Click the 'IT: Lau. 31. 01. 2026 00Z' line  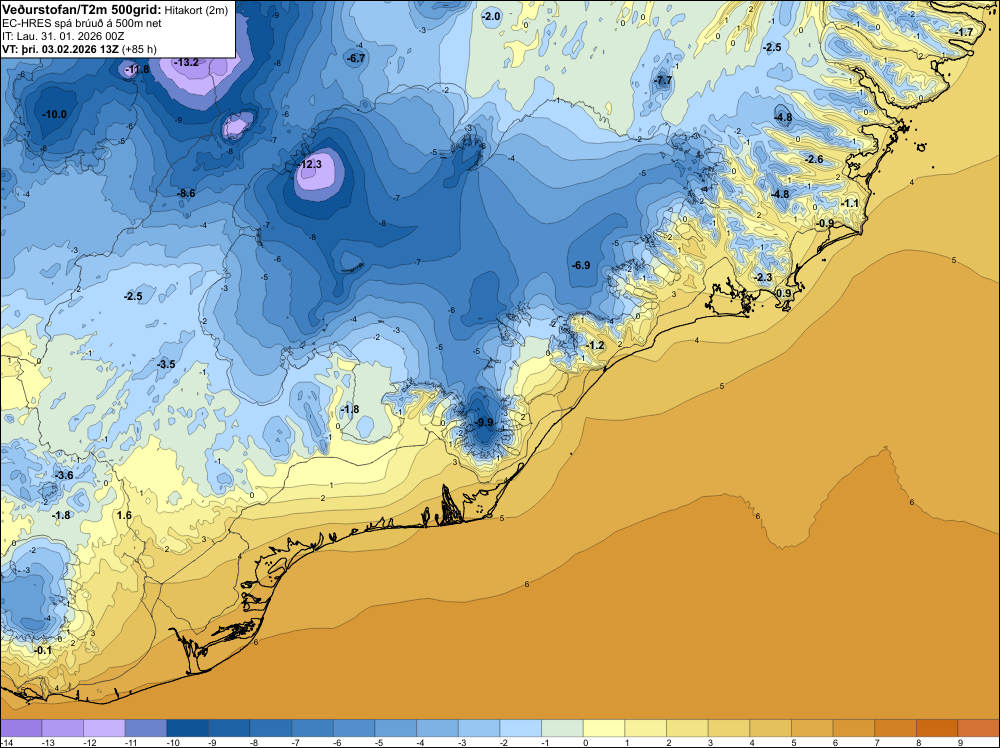(63, 36)
